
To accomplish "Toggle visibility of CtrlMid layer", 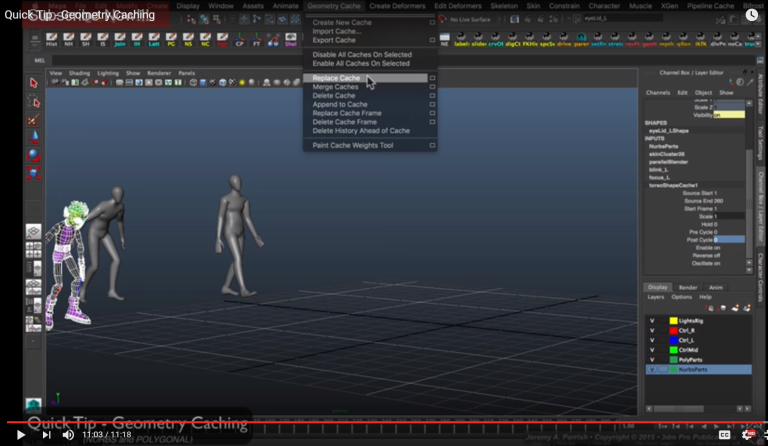I will pos(652,350).
